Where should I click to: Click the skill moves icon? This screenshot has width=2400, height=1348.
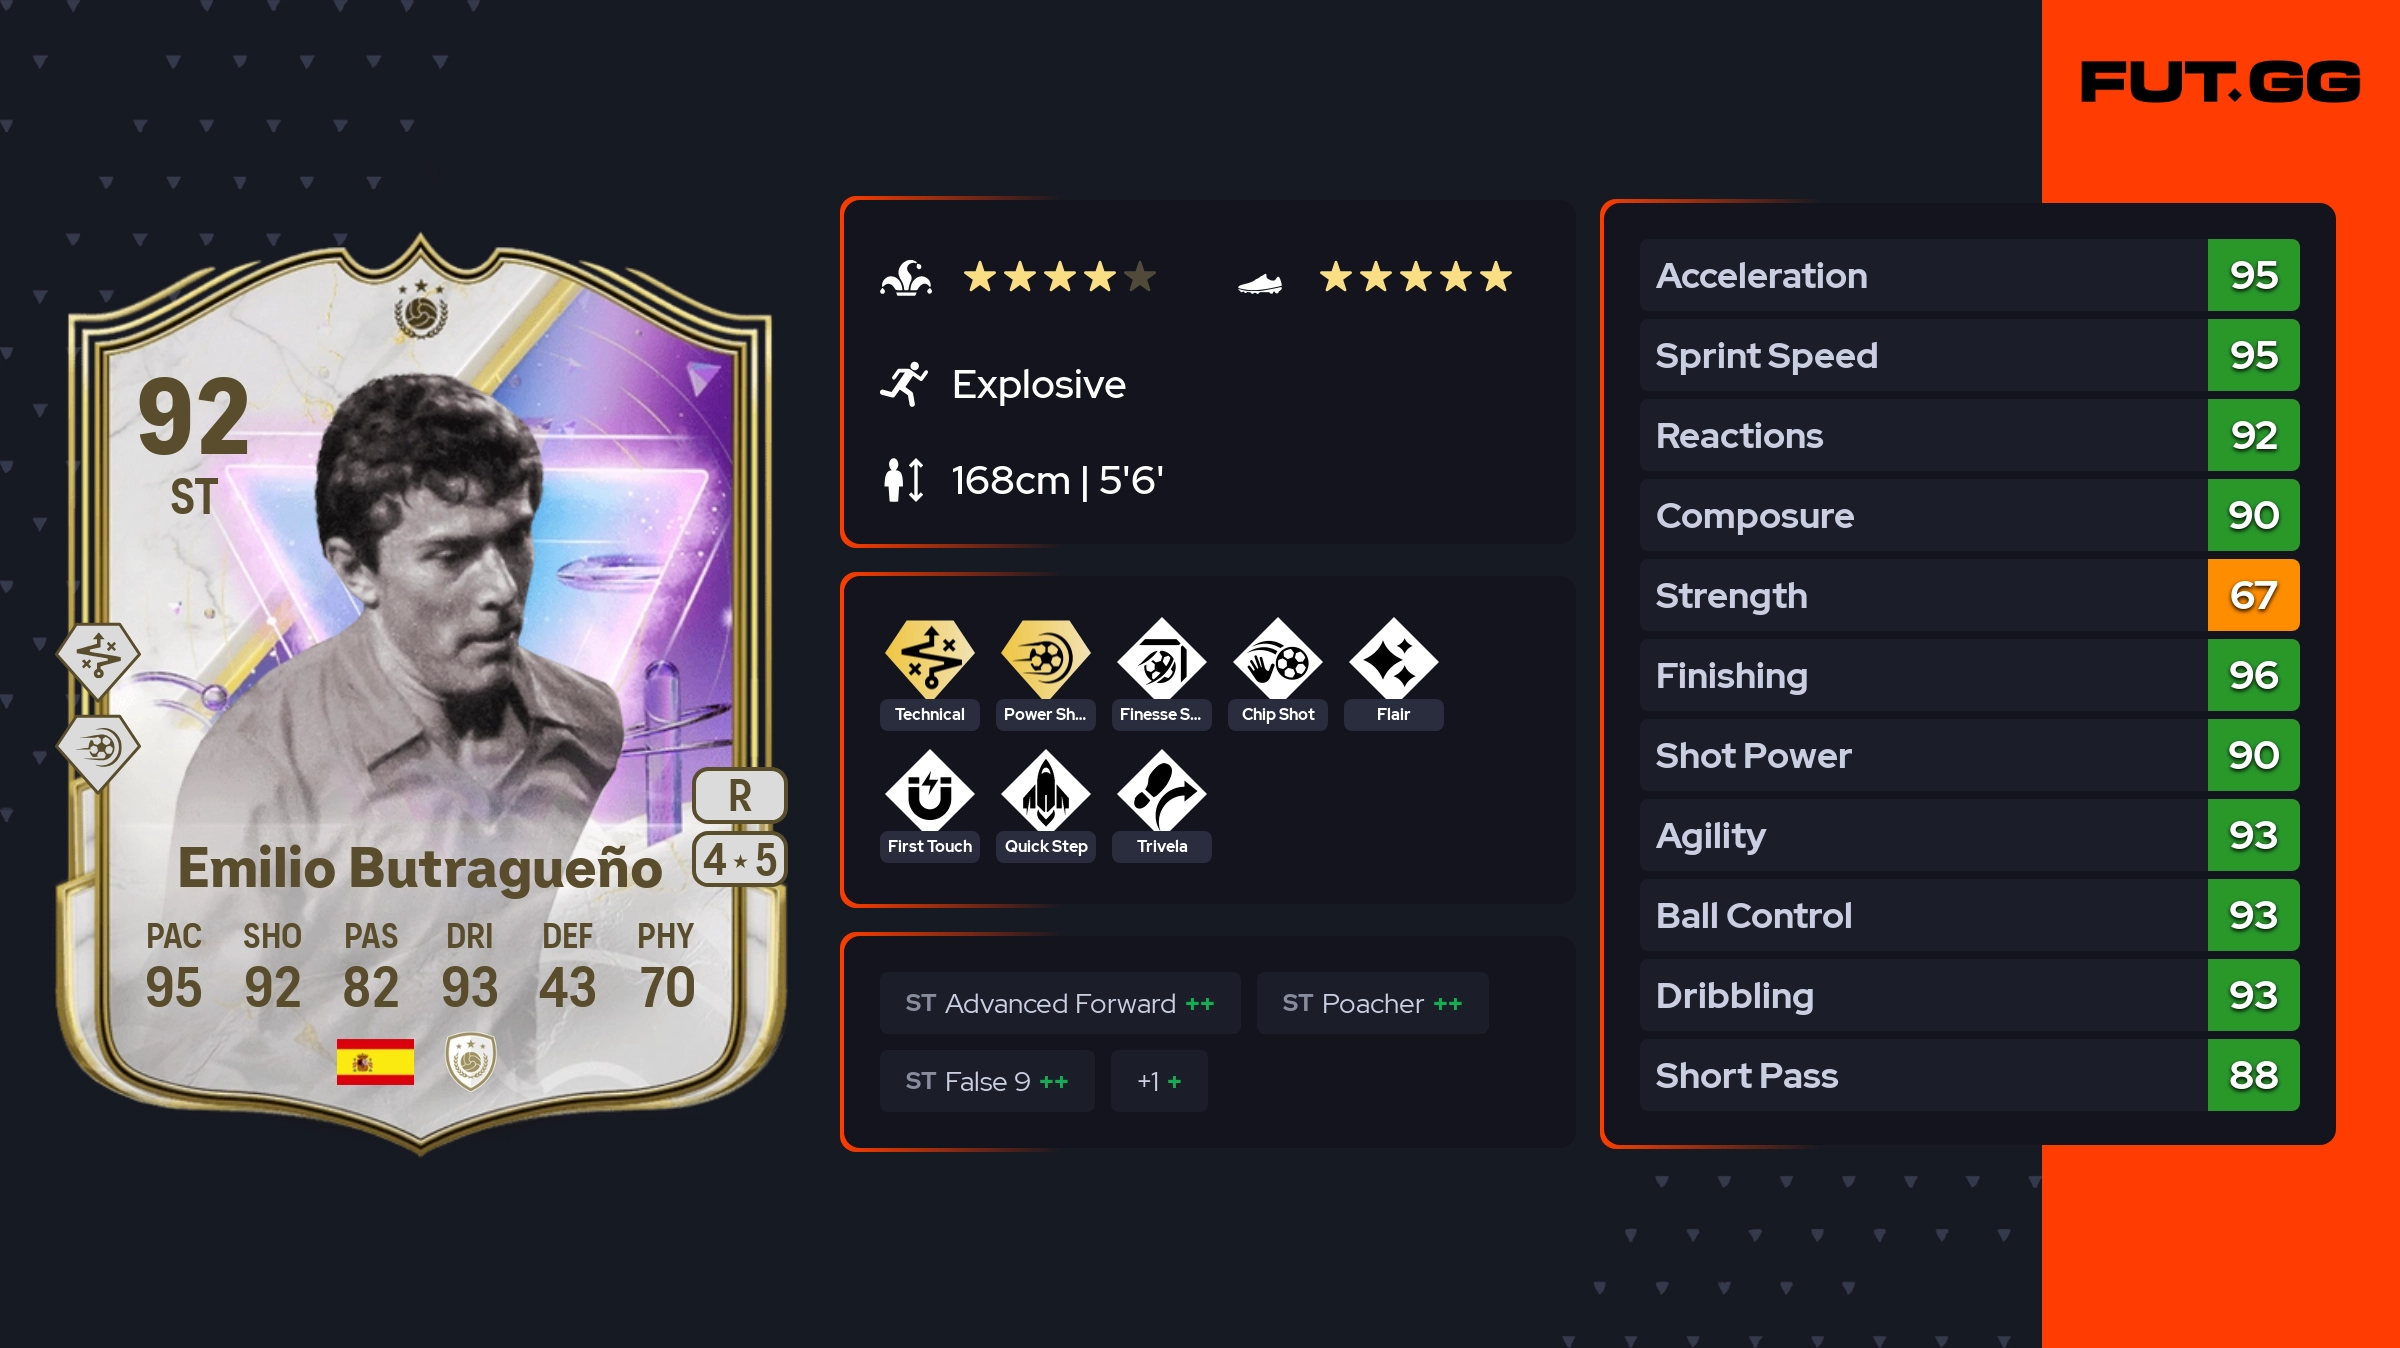coord(906,277)
